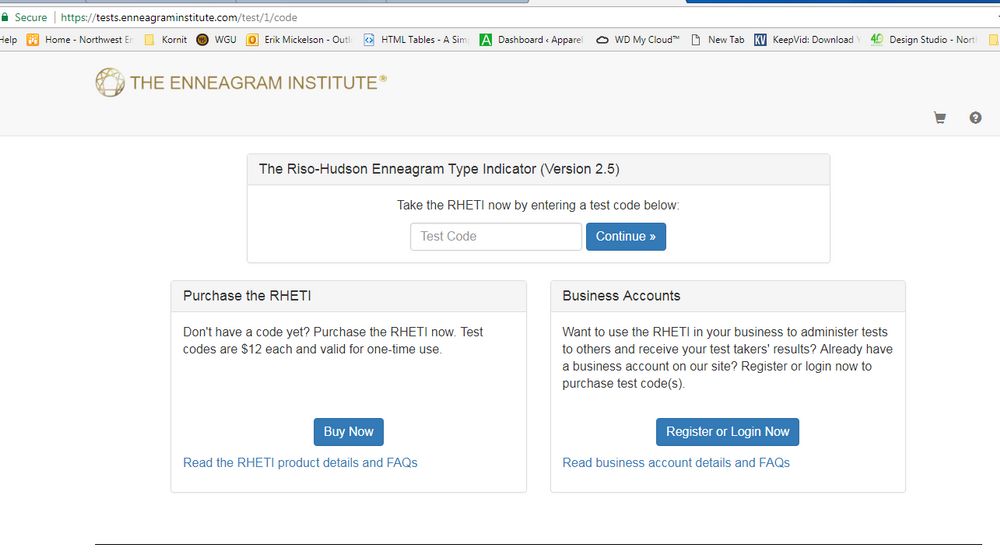Click the Business Accounts heading
Screen dimensions: 1000x559
[621, 296]
